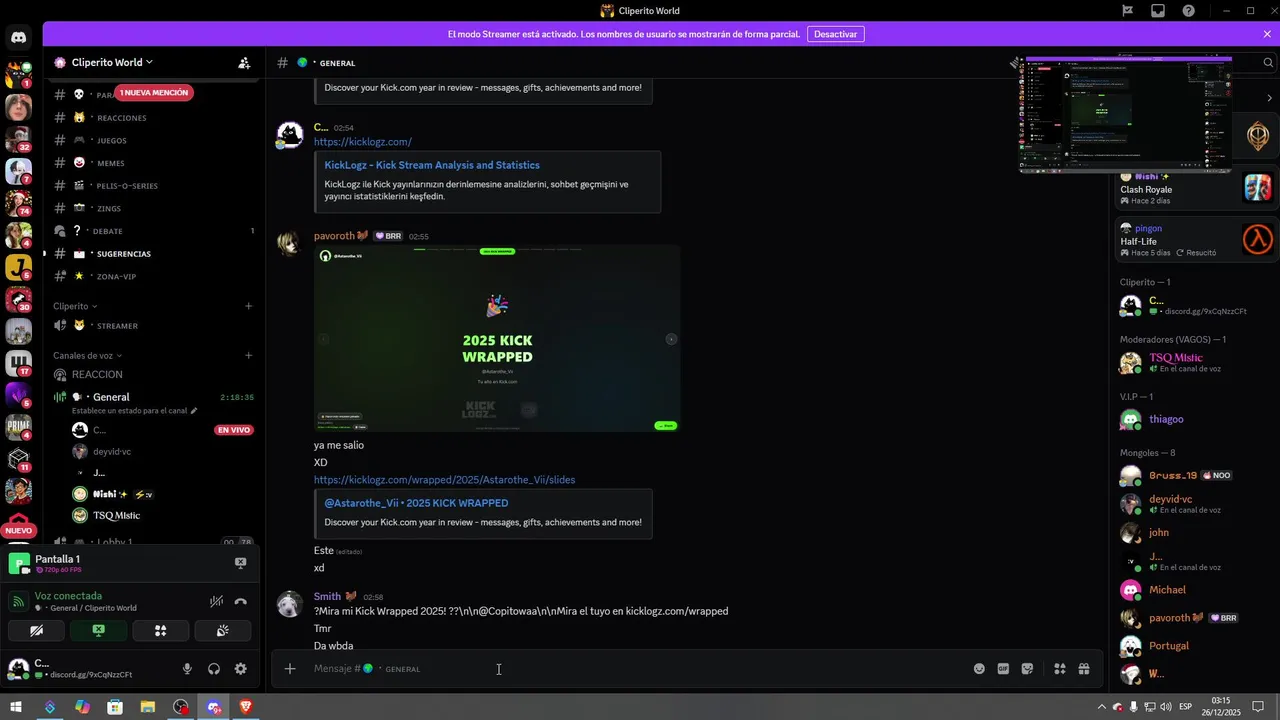Disconnect from voice with the hang-up icon
The image size is (1280, 720).
[241, 601]
